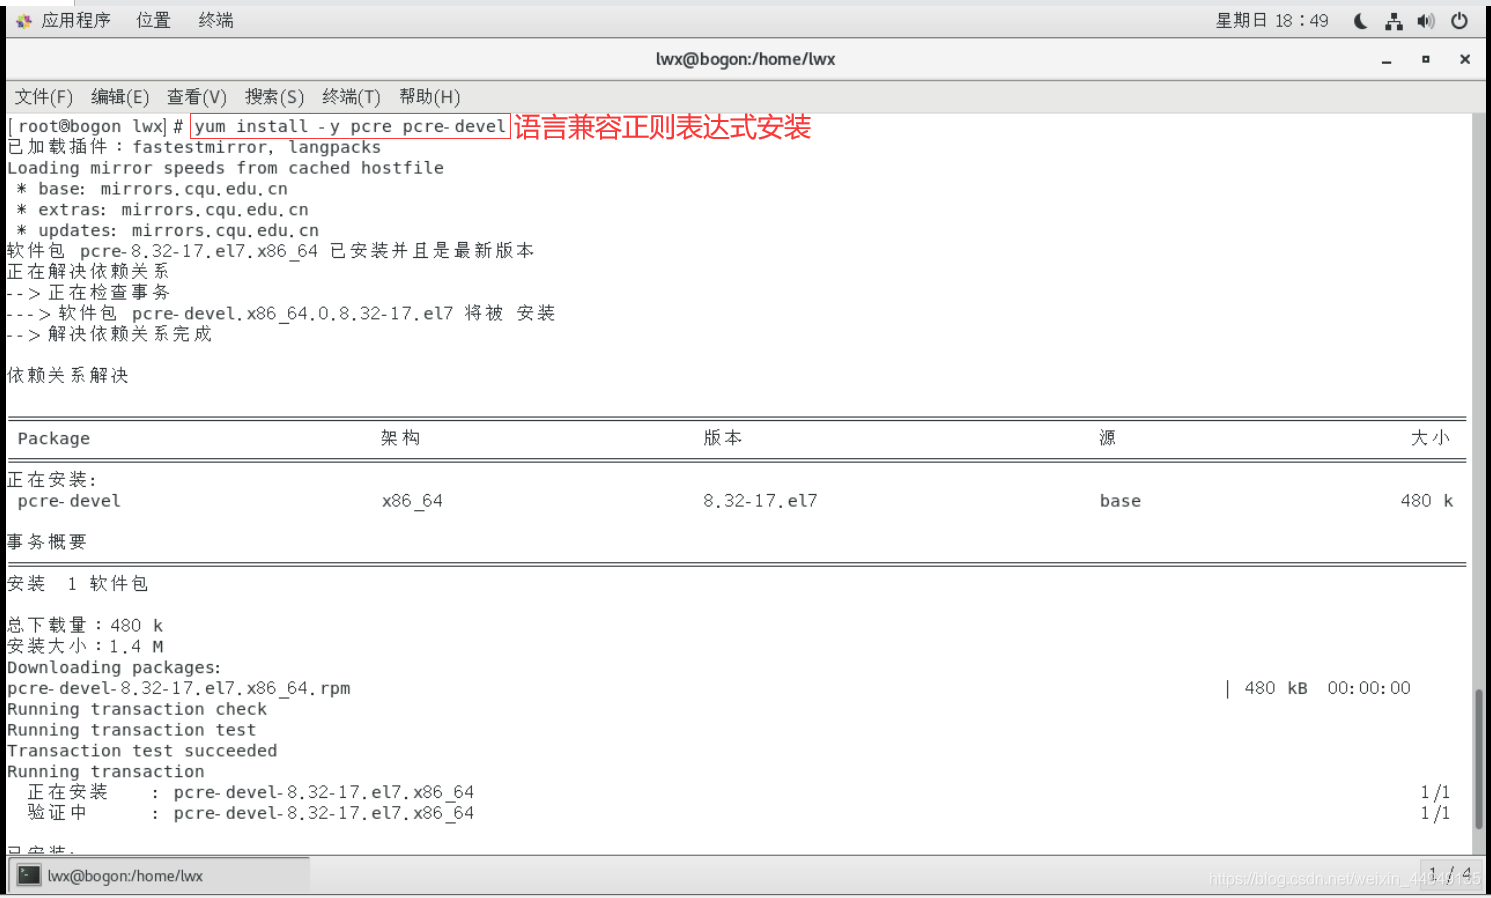Screen dimensions: 1491x898
Task: Click the 验证中 pcre-devel line
Action: (251, 814)
